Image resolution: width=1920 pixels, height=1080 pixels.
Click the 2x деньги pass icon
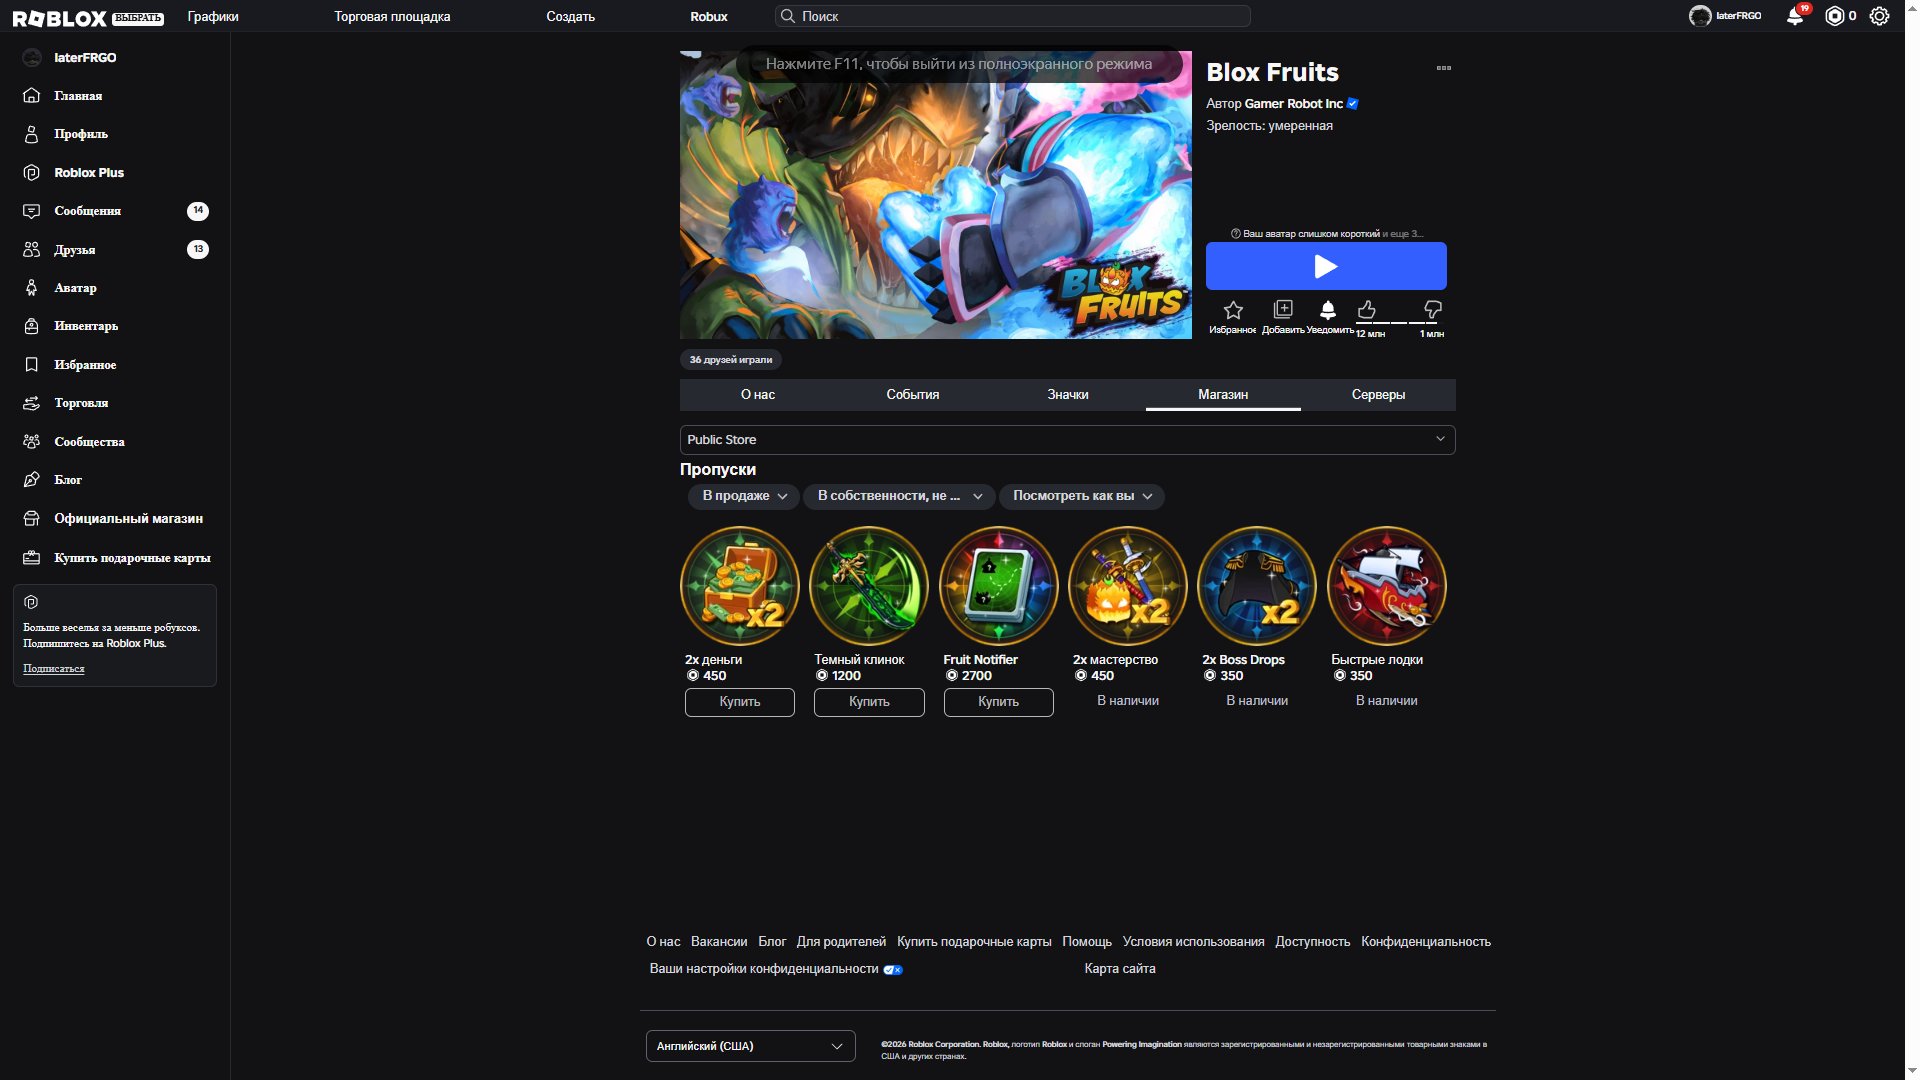pos(740,586)
